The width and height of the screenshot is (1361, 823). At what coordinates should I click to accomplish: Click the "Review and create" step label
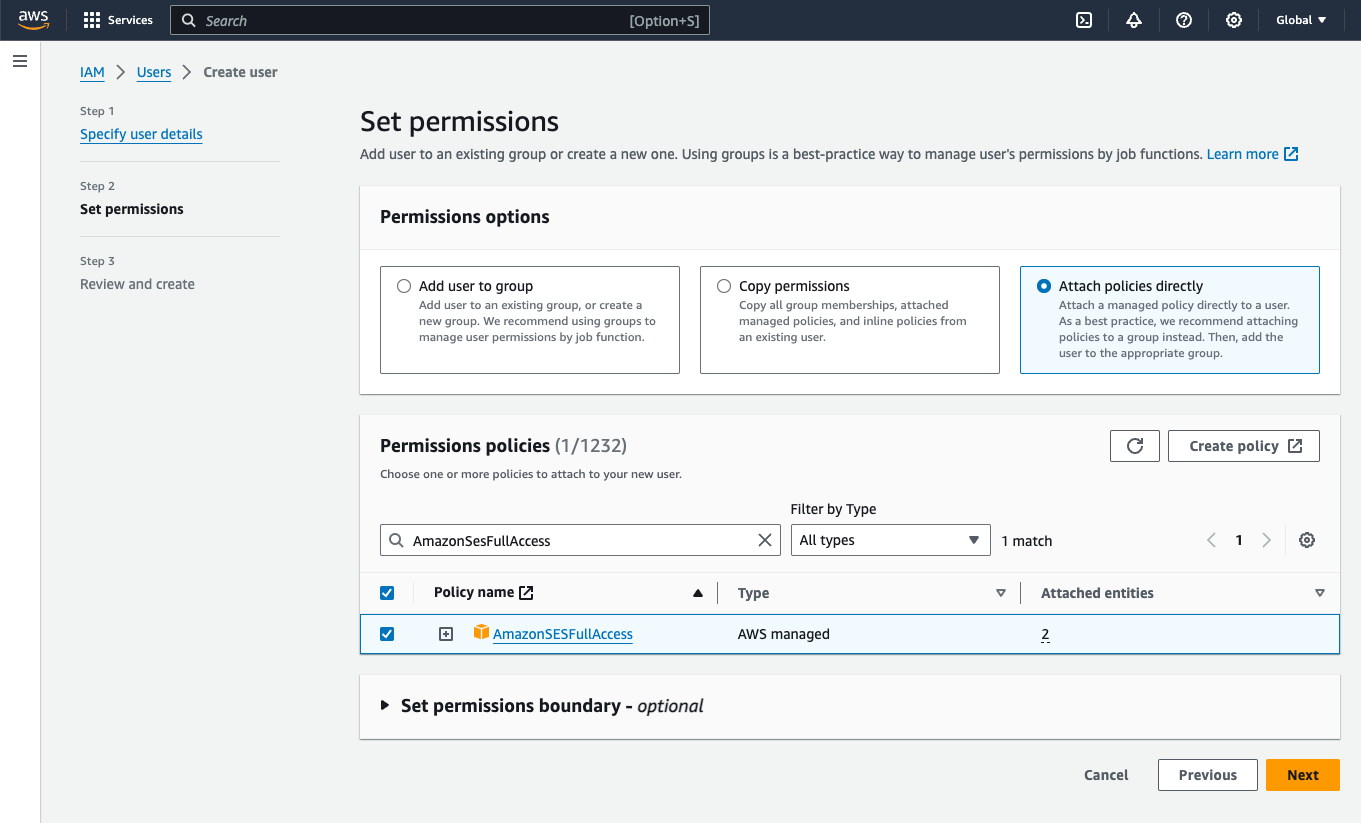tap(138, 284)
